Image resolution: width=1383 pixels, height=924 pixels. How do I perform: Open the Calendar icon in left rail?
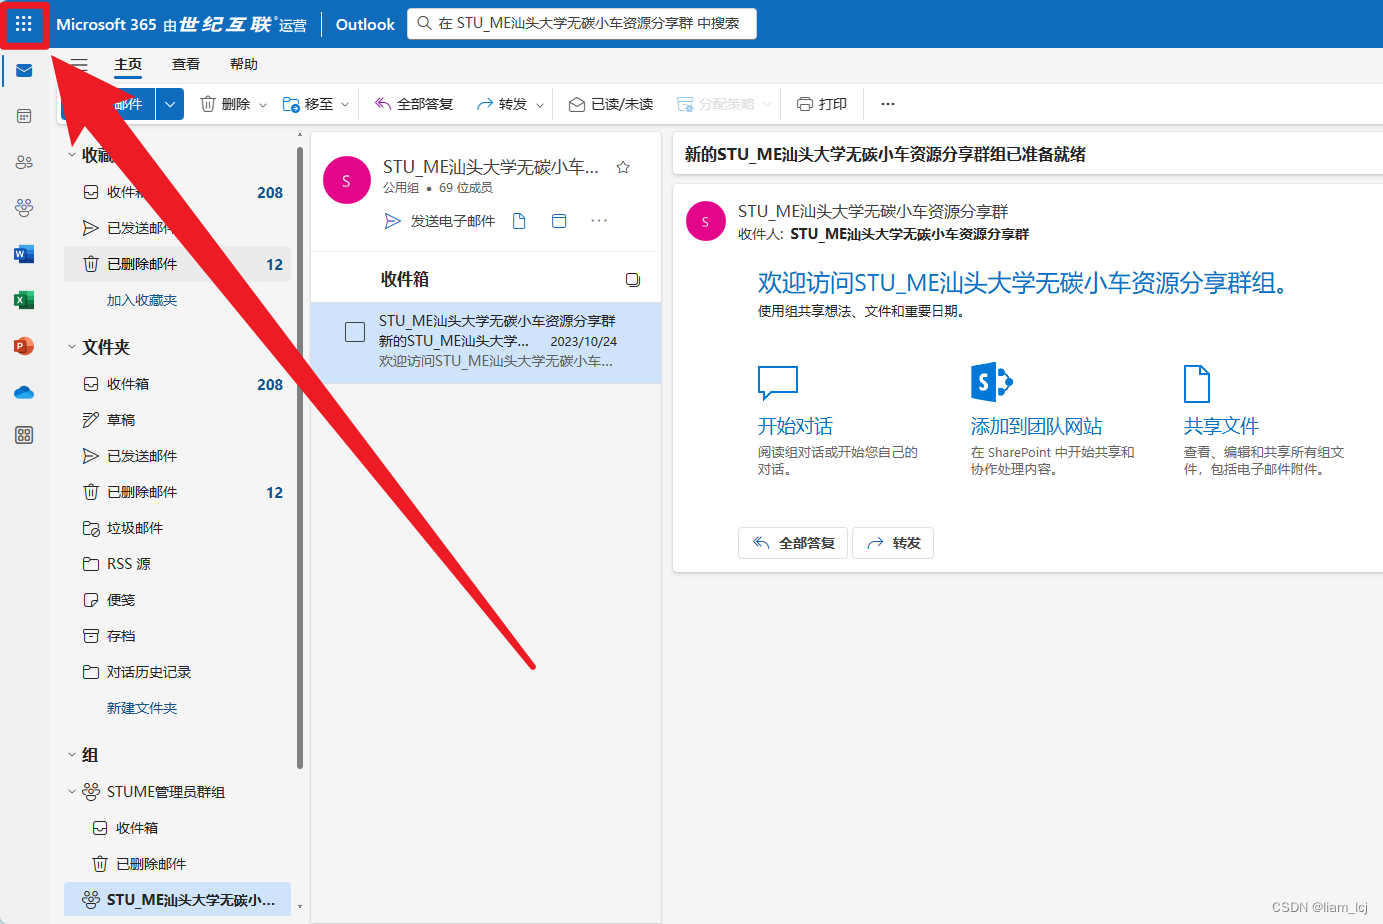pyautogui.click(x=24, y=116)
